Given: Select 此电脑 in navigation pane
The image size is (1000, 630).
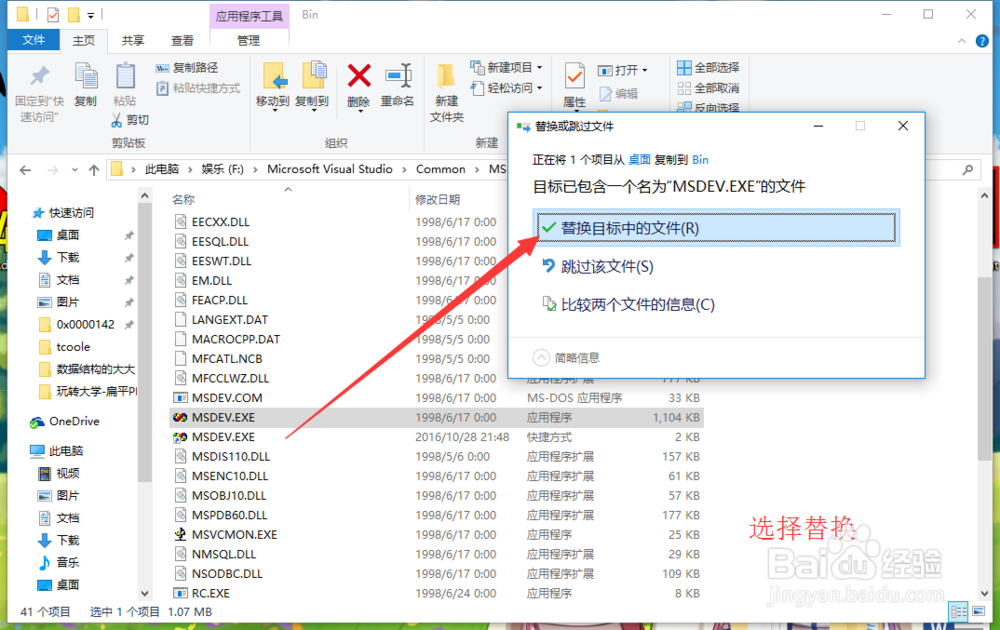Looking at the screenshot, I should click(x=57, y=451).
